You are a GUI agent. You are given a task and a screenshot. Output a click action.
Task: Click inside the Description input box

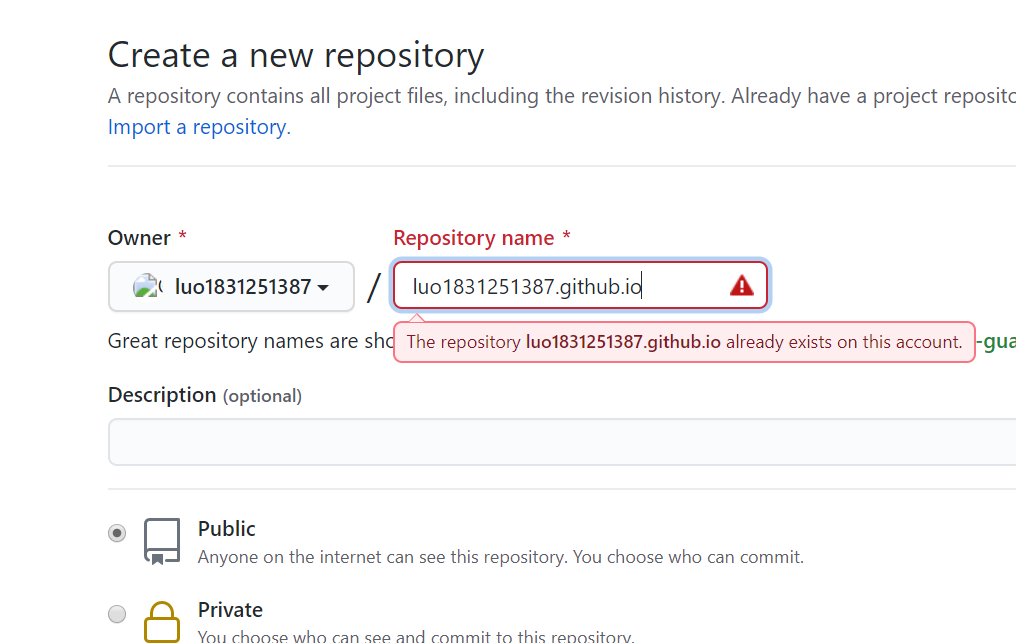[562, 442]
